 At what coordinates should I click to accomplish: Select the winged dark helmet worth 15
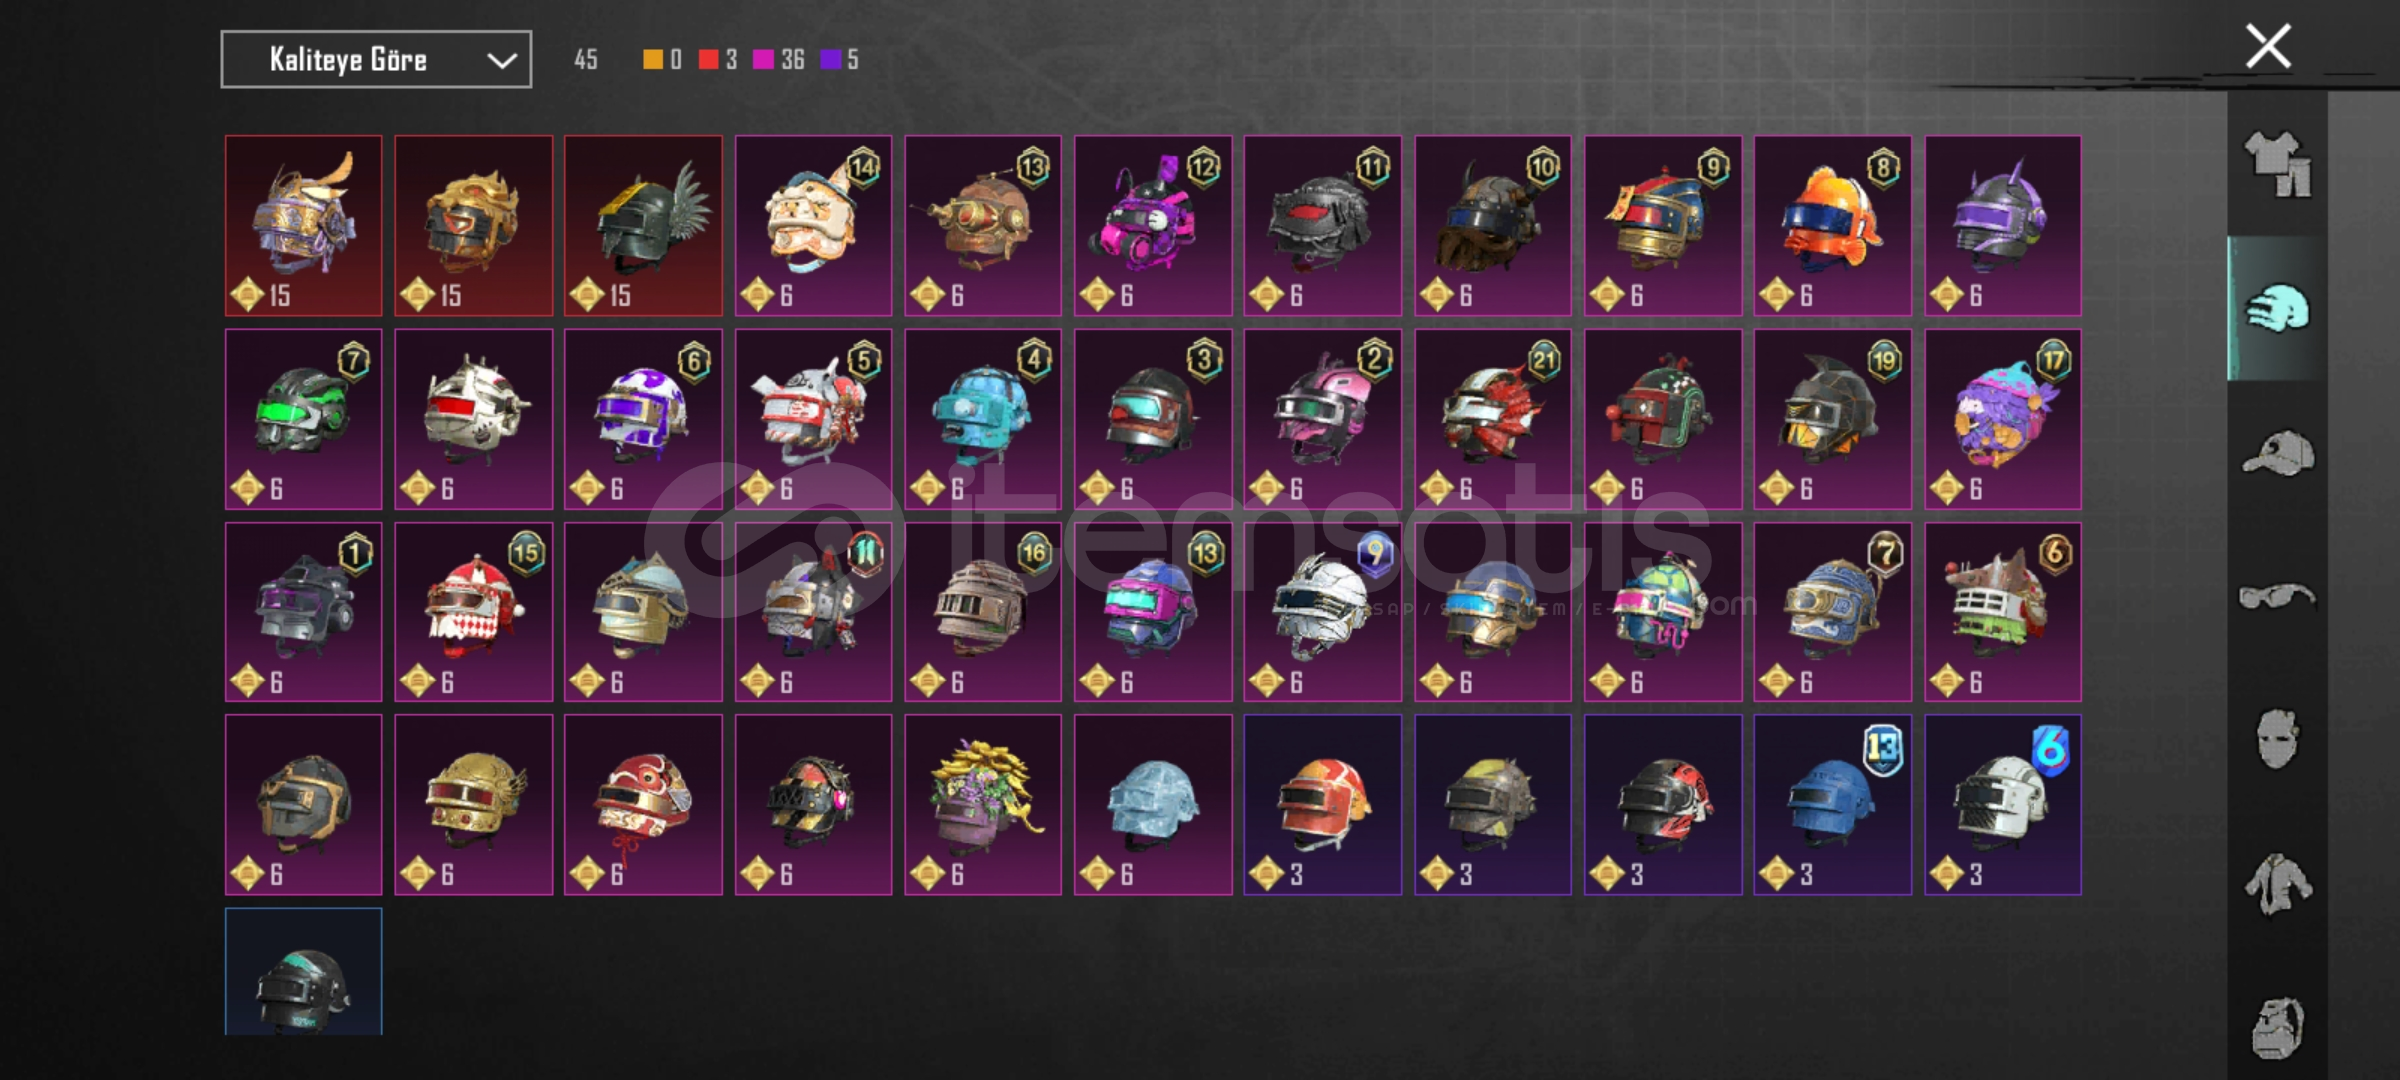643,226
